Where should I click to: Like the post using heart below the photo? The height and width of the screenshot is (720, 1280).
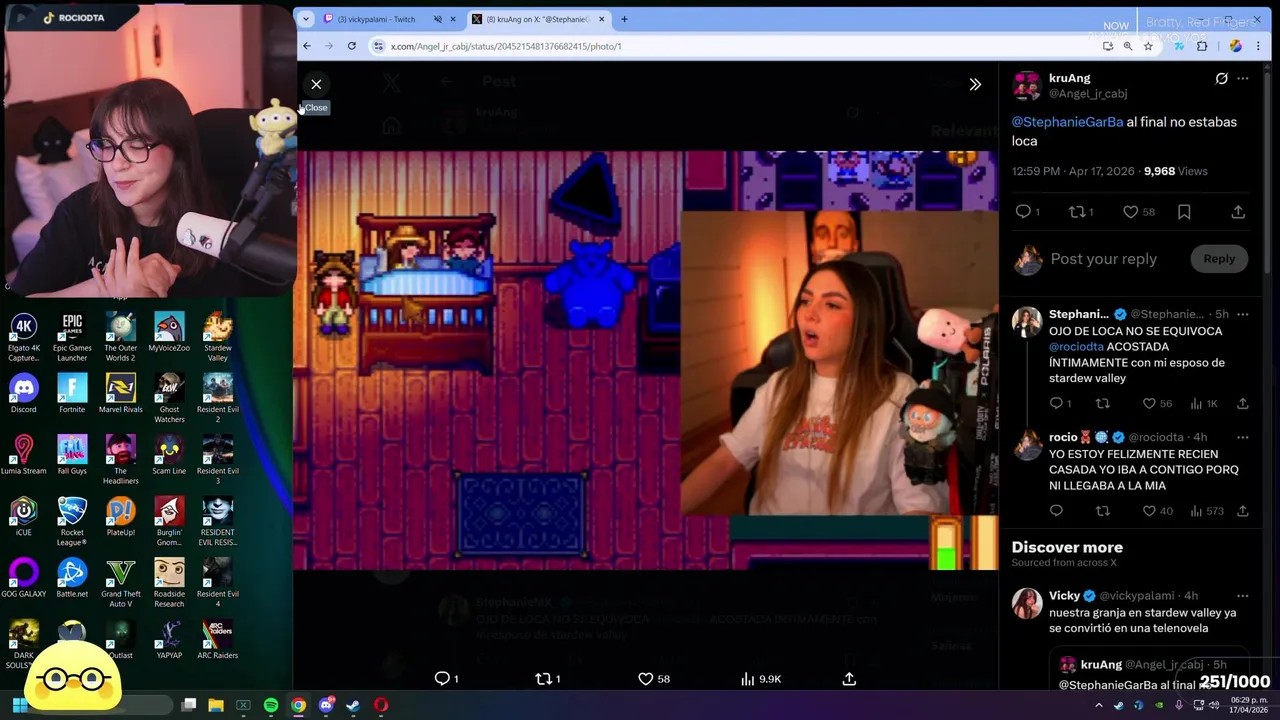pyautogui.click(x=646, y=679)
